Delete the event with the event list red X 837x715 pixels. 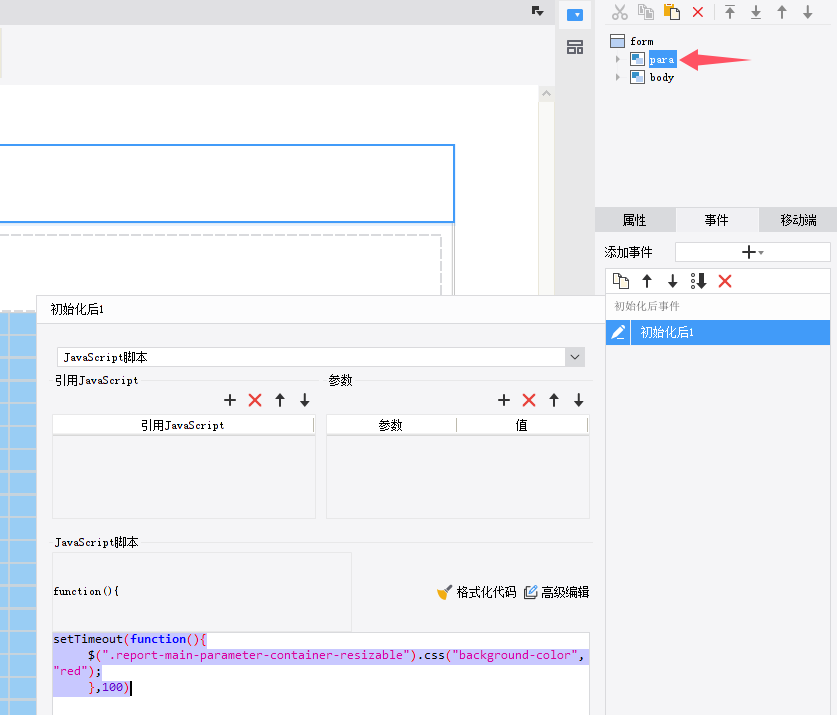point(725,281)
